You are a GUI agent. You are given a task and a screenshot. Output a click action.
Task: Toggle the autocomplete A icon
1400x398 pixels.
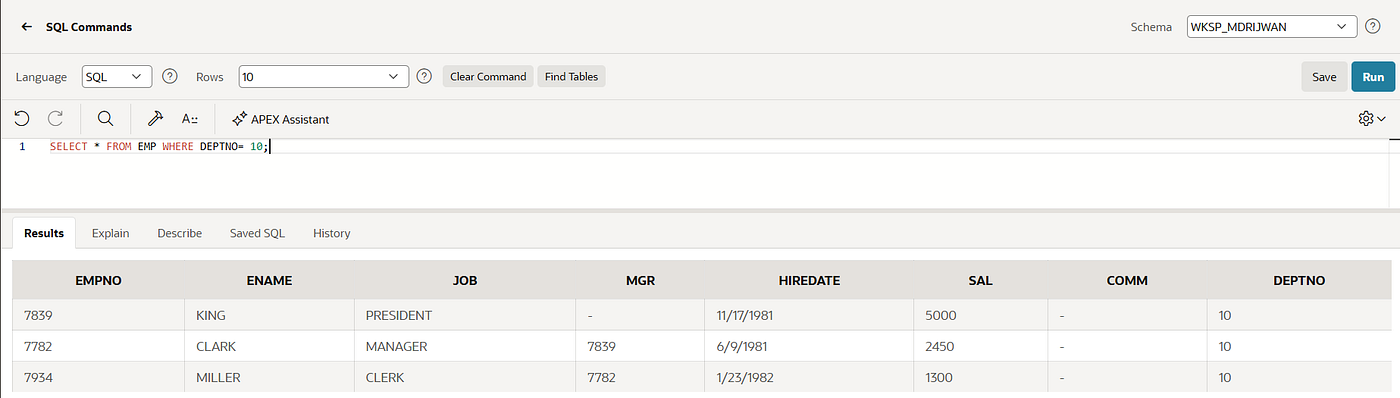coord(190,119)
